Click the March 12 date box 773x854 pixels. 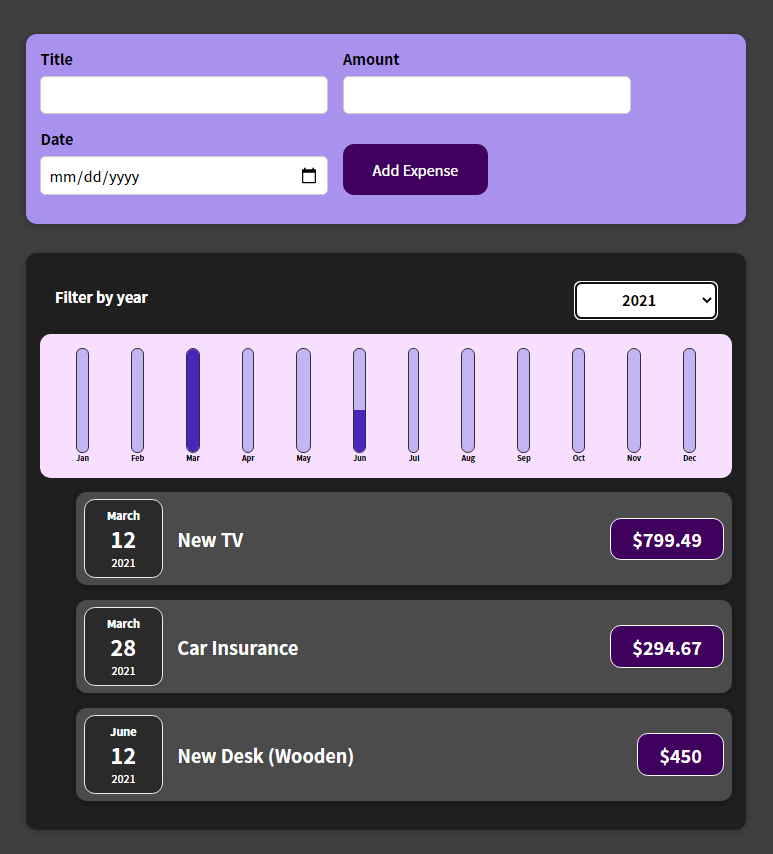tap(123, 539)
